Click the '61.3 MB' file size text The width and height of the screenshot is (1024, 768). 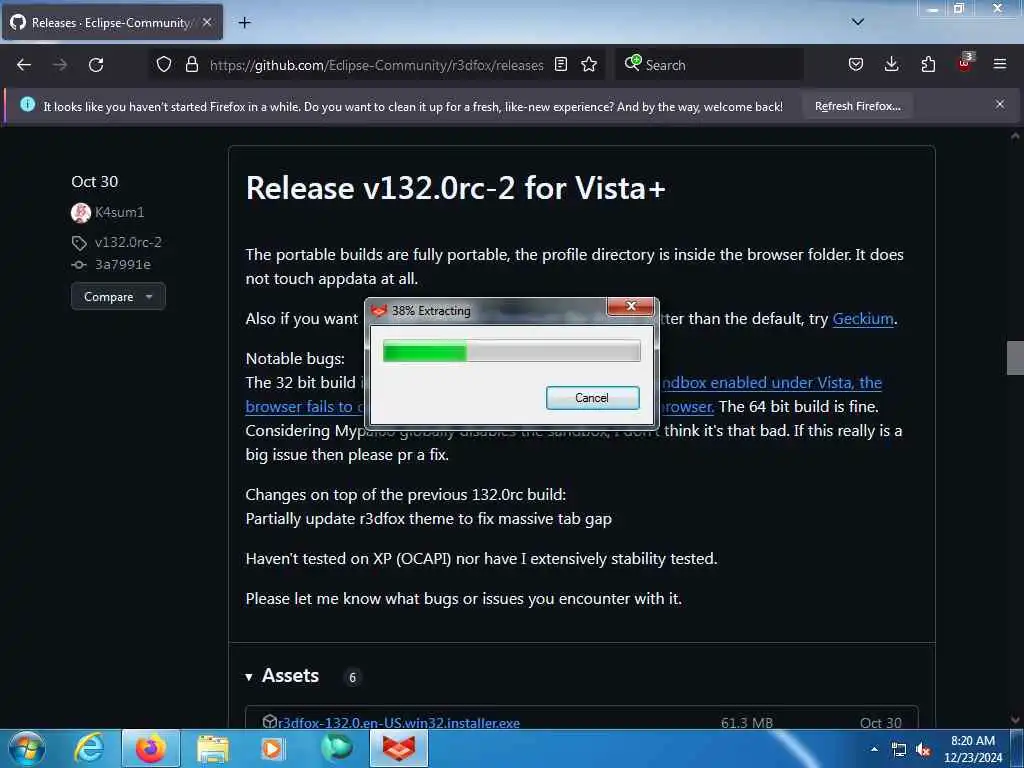pyautogui.click(x=746, y=723)
